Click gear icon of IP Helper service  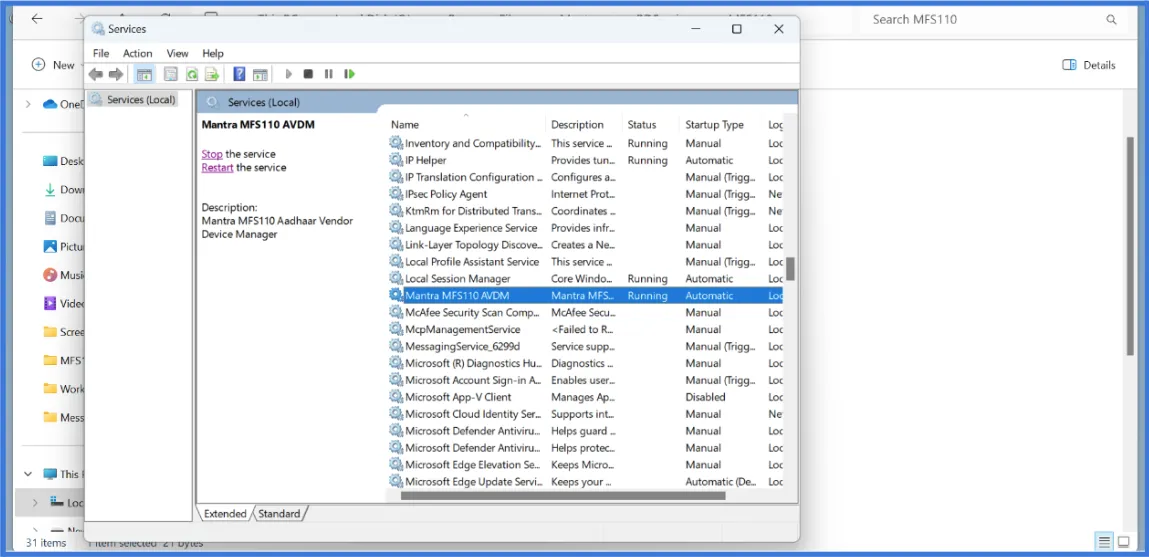396,160
